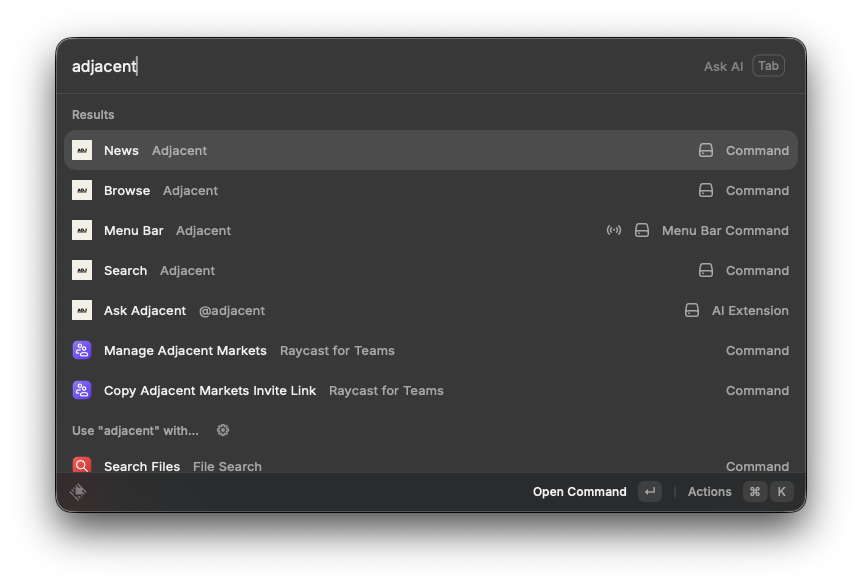Select the News Adjacent command
The image size is (862, 586).
tap(431, 150)
